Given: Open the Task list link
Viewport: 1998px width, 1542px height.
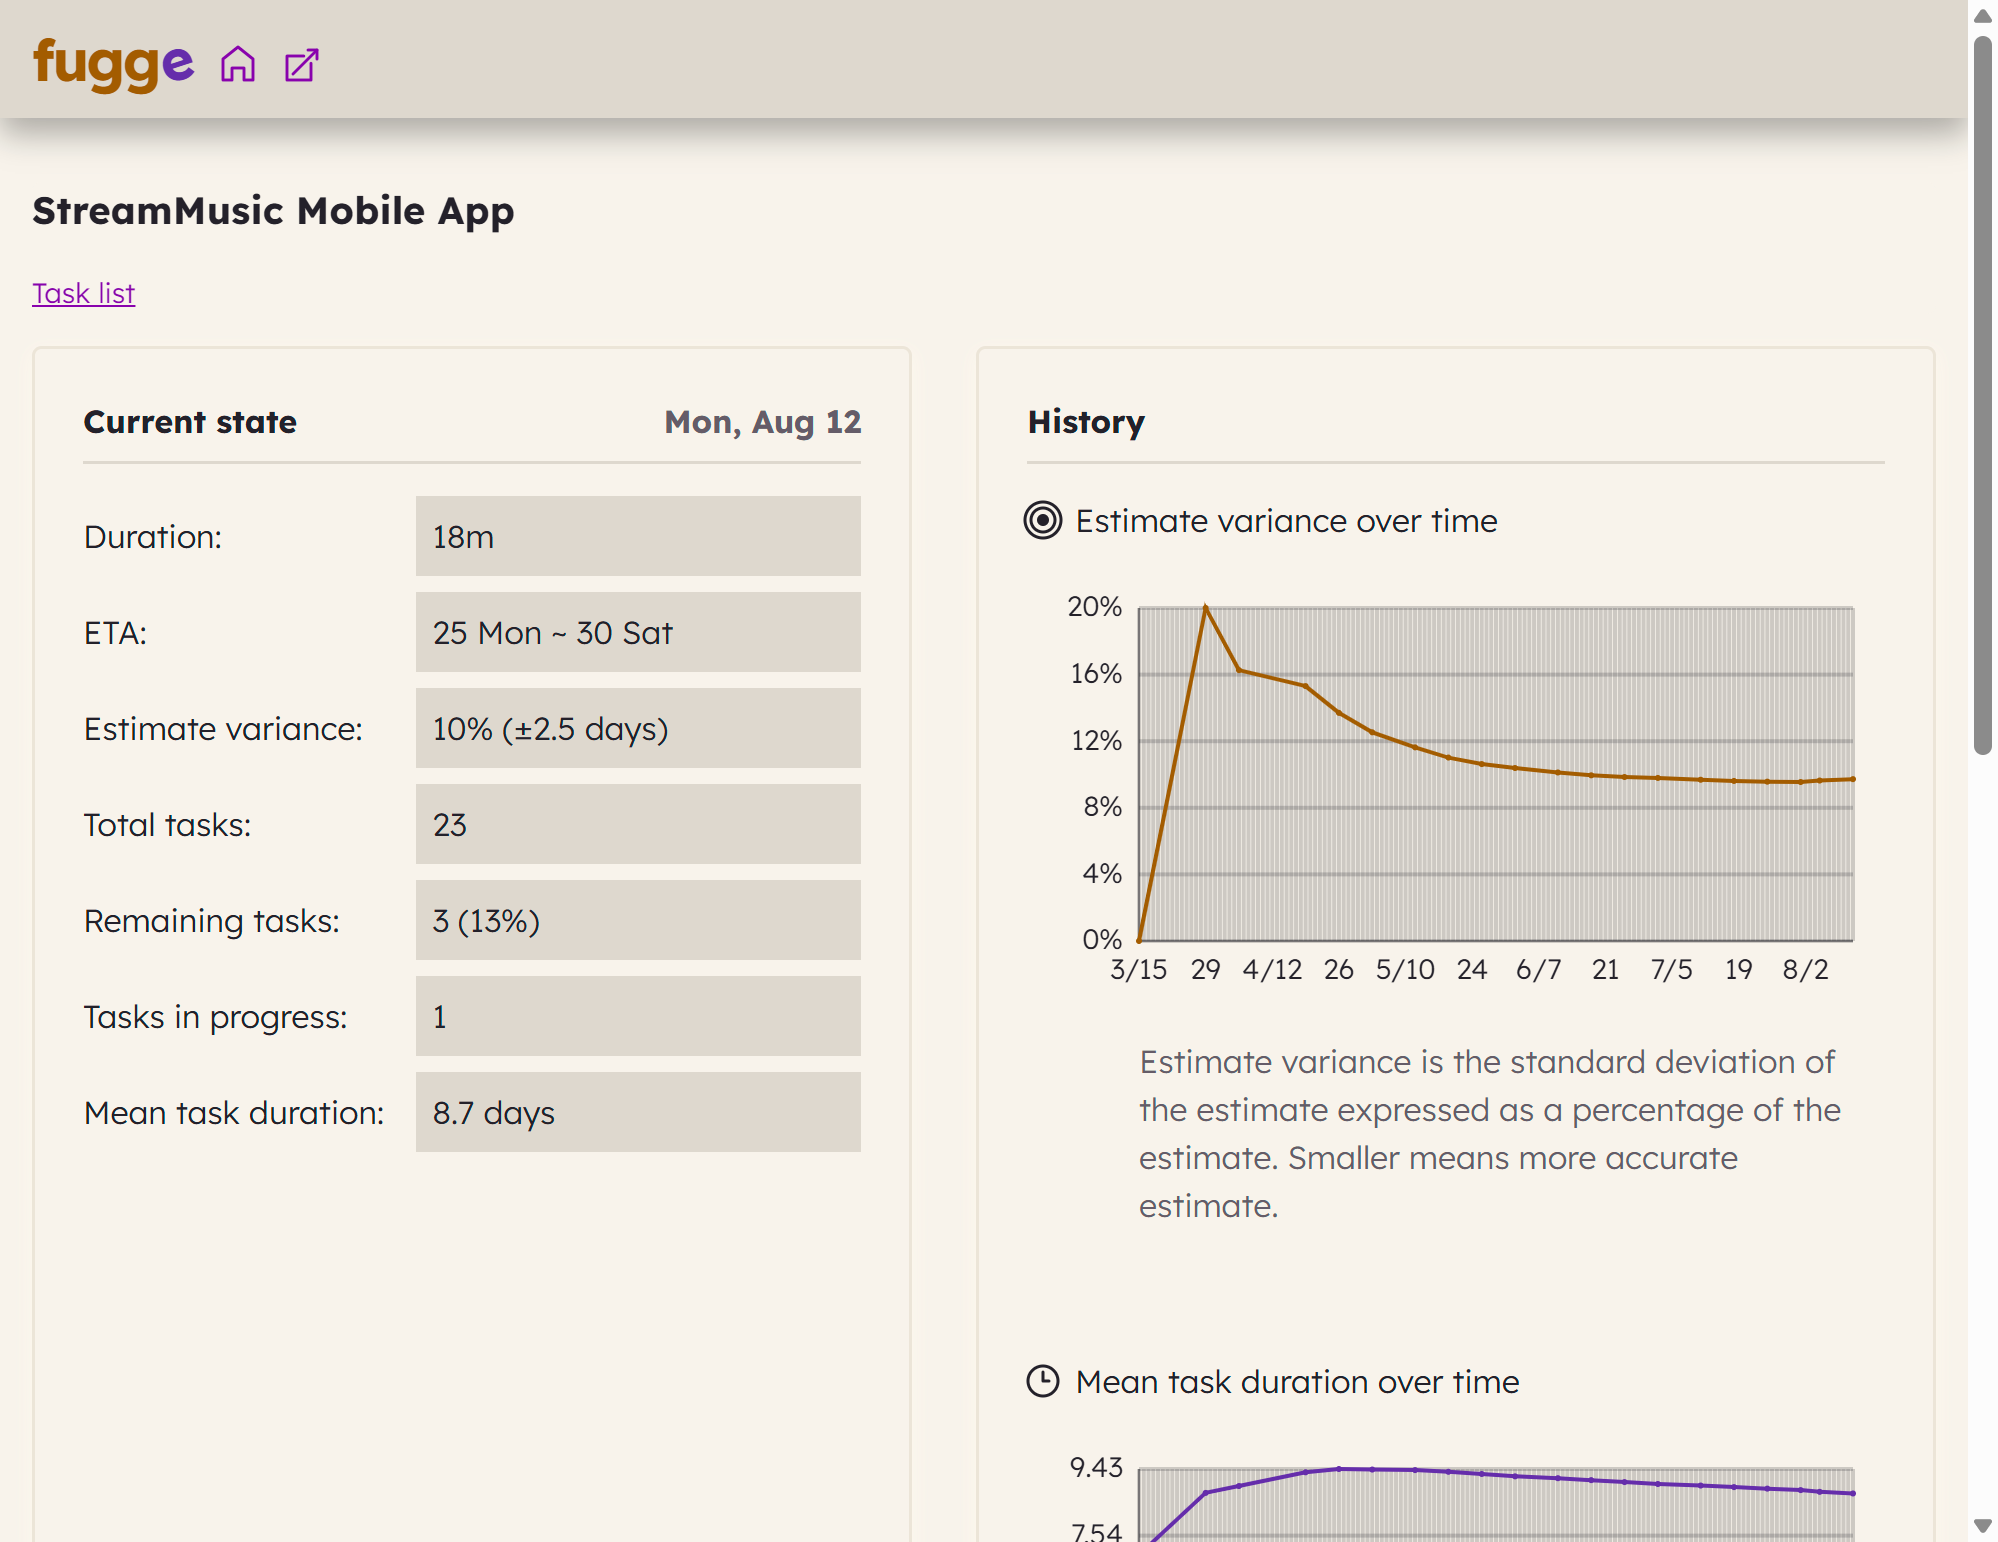Looking at the screenshot, I should [x=84, y=293].
